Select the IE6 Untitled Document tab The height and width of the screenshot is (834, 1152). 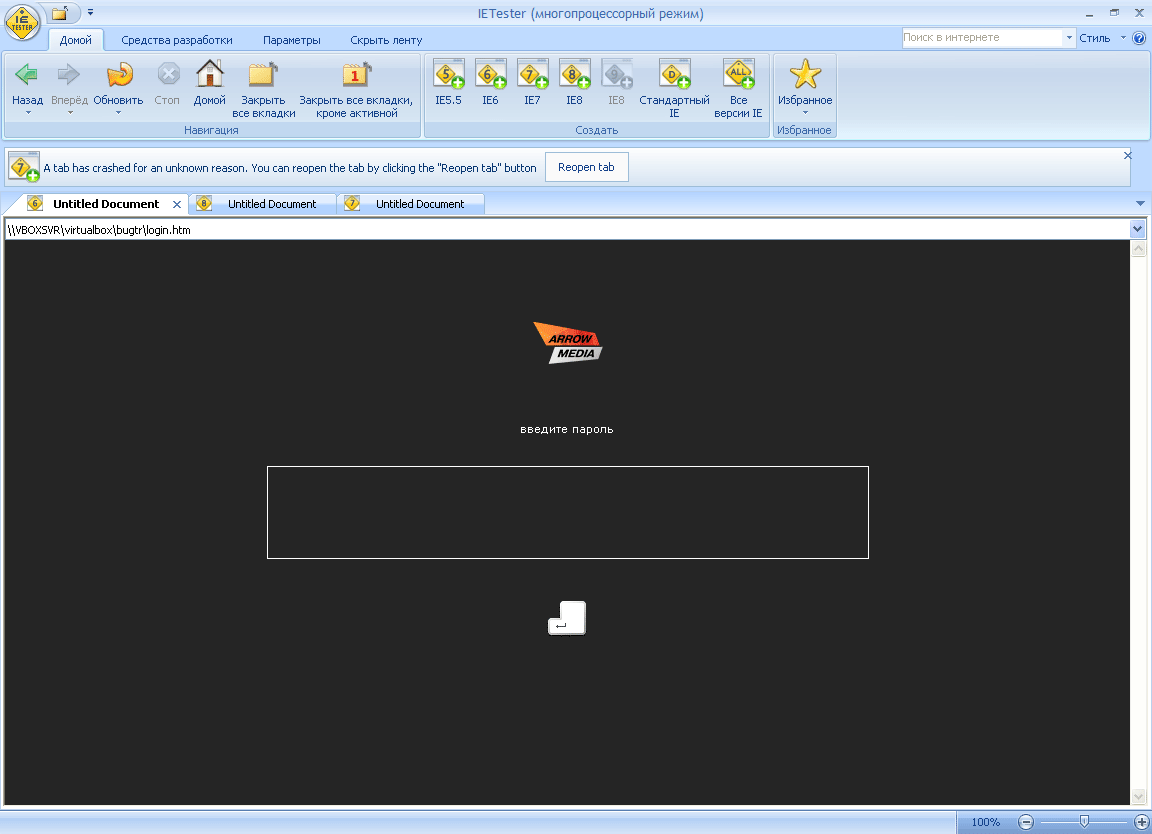pos(106,204)
